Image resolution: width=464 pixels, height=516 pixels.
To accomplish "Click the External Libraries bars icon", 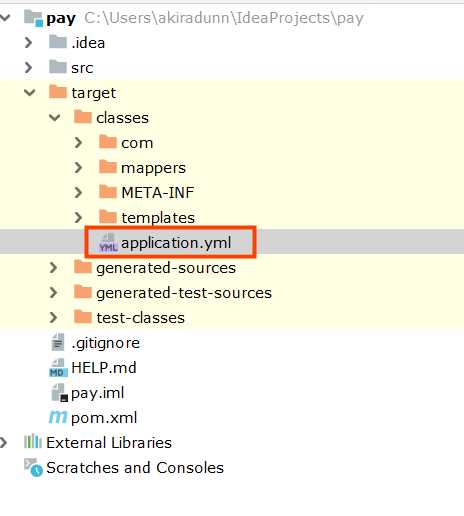I will [33, 442].
